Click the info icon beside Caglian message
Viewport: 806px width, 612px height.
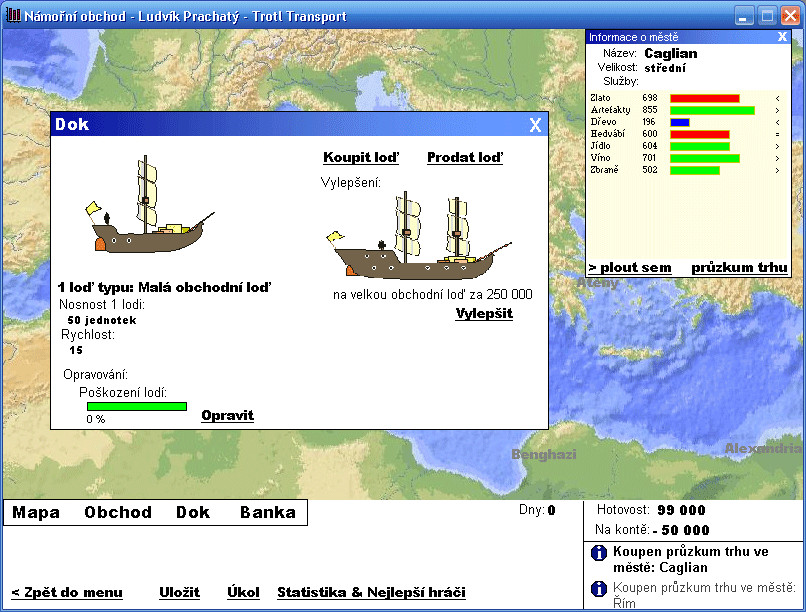click(x=598, y=553)
